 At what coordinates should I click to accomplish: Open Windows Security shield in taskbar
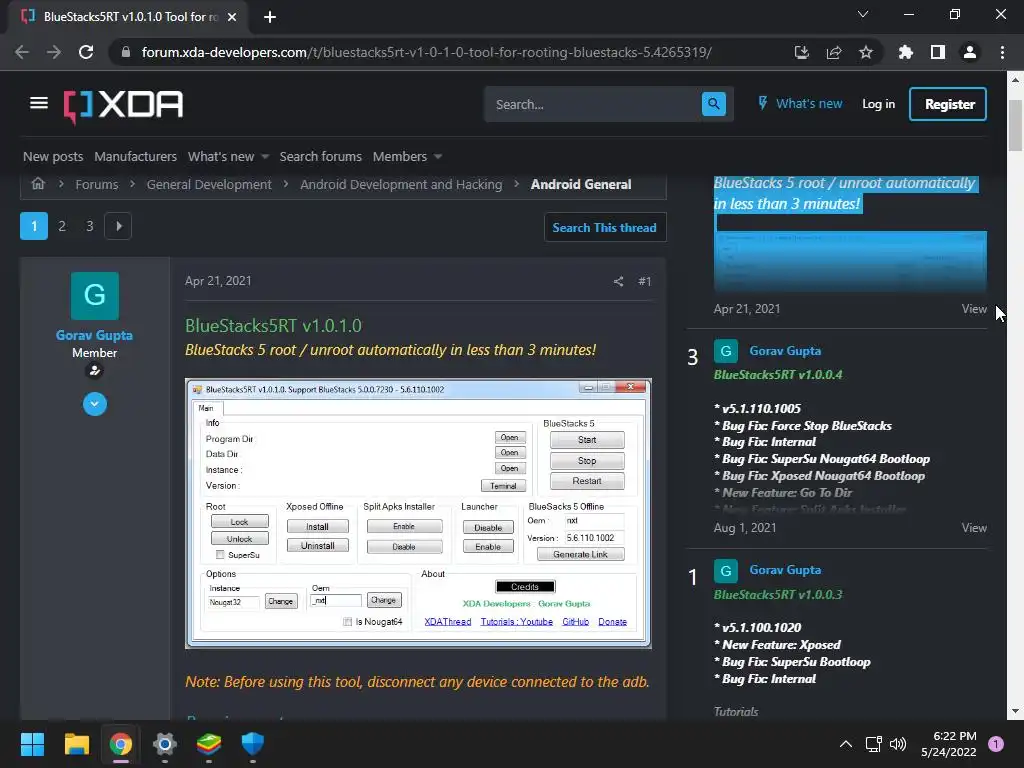point(253,744)
